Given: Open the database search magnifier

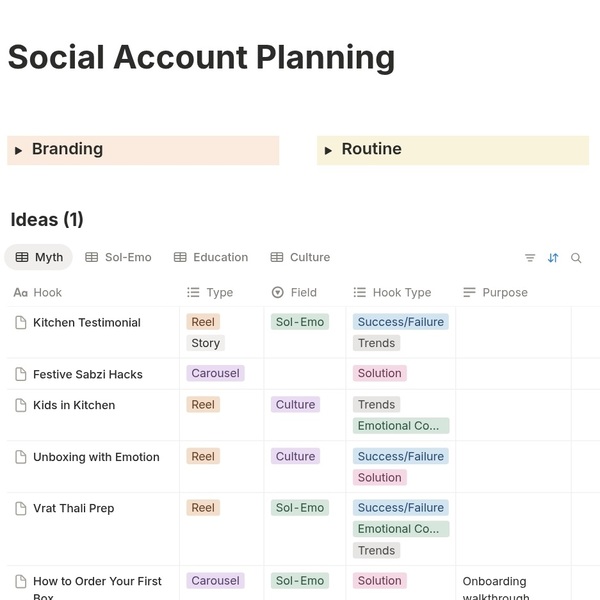Looking at the screenshot, I should coord(576,258).
